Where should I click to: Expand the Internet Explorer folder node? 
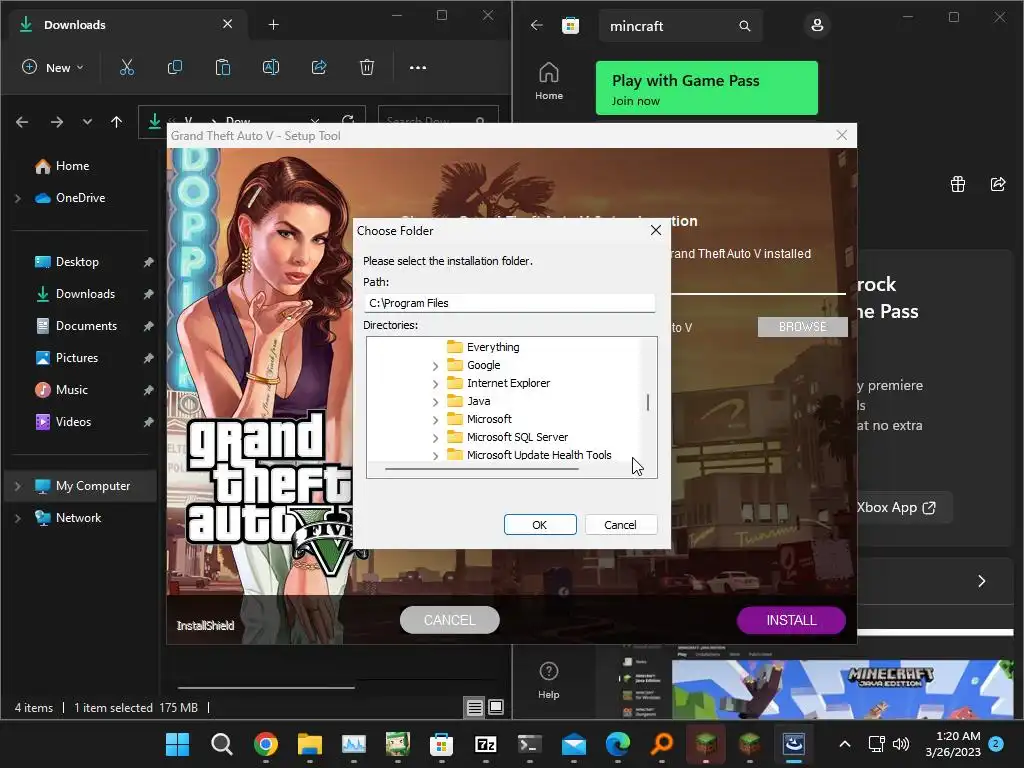436,384
